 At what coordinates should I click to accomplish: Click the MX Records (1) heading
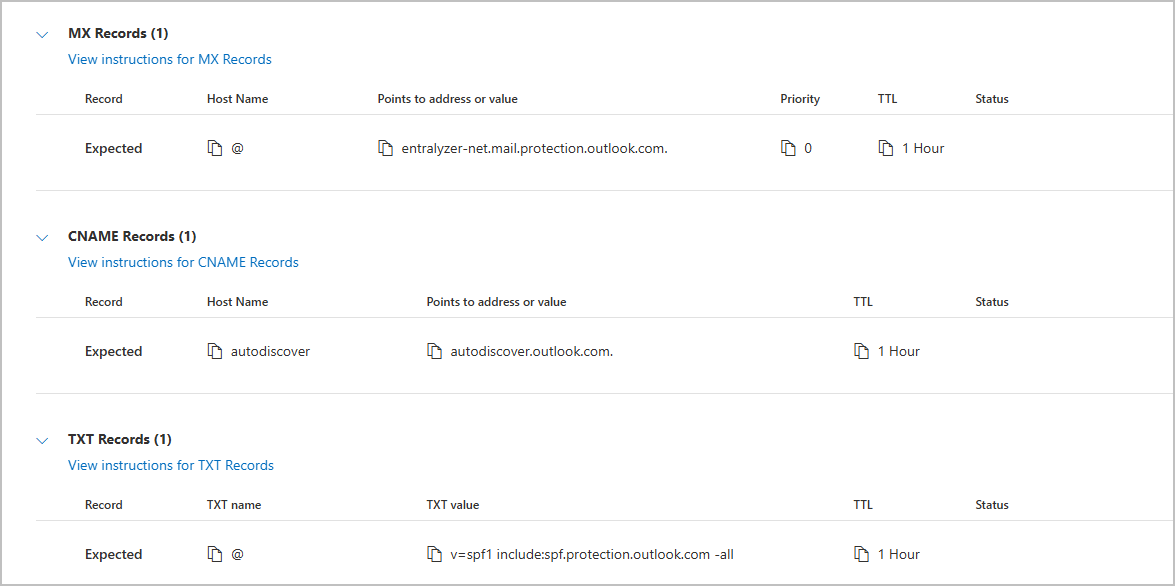pyautogui.click(x=119, y=33)
